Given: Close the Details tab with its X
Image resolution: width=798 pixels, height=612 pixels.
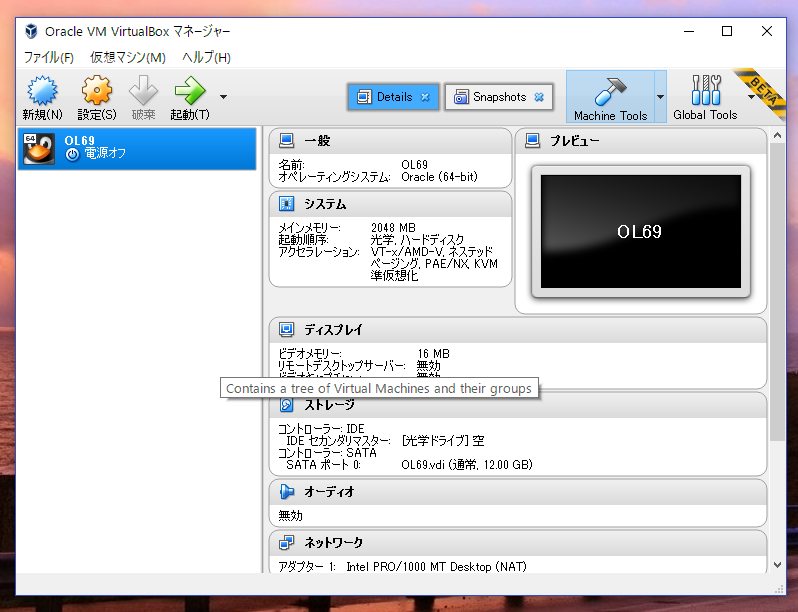Looking at the screenshot, I should coord(425,97).
